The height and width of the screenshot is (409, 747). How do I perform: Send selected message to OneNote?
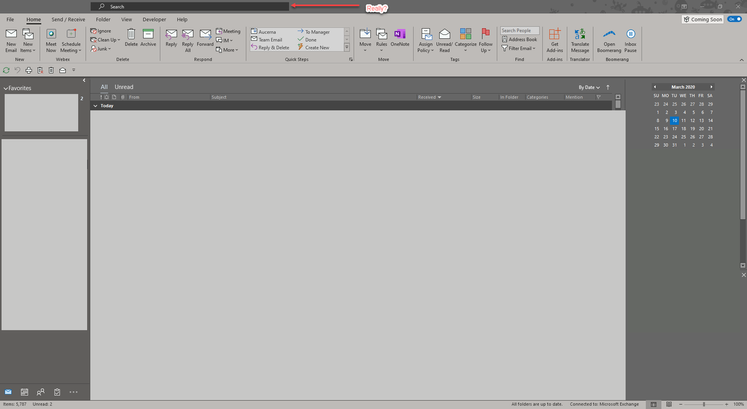click(x=400, y=38)
